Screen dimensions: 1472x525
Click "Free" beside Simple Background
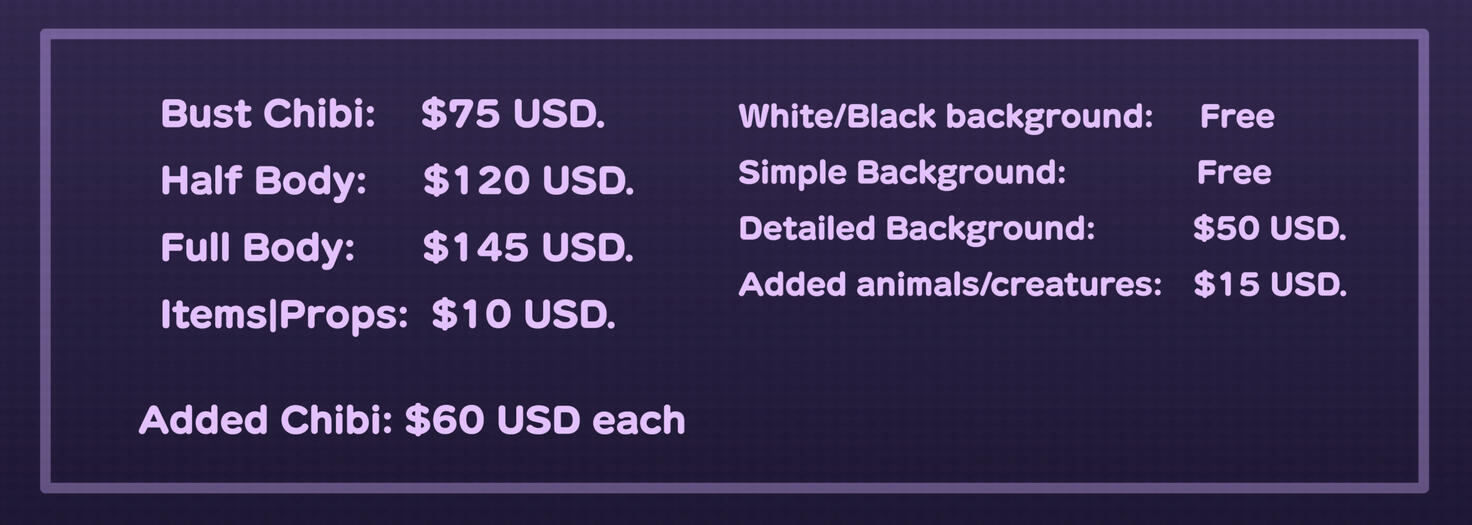1234,173
